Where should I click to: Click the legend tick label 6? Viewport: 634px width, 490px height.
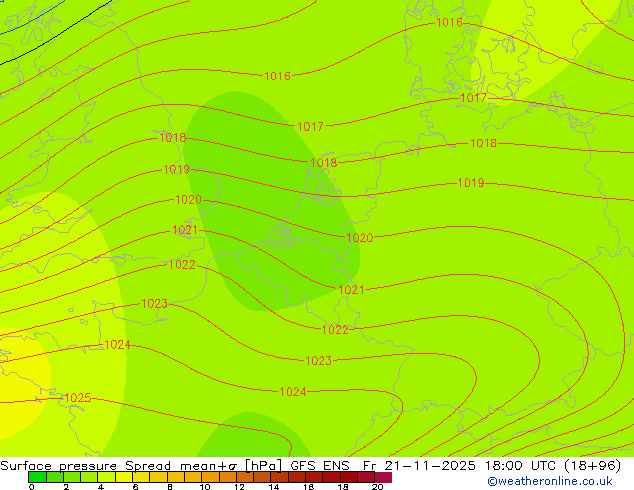pos(135,487)
